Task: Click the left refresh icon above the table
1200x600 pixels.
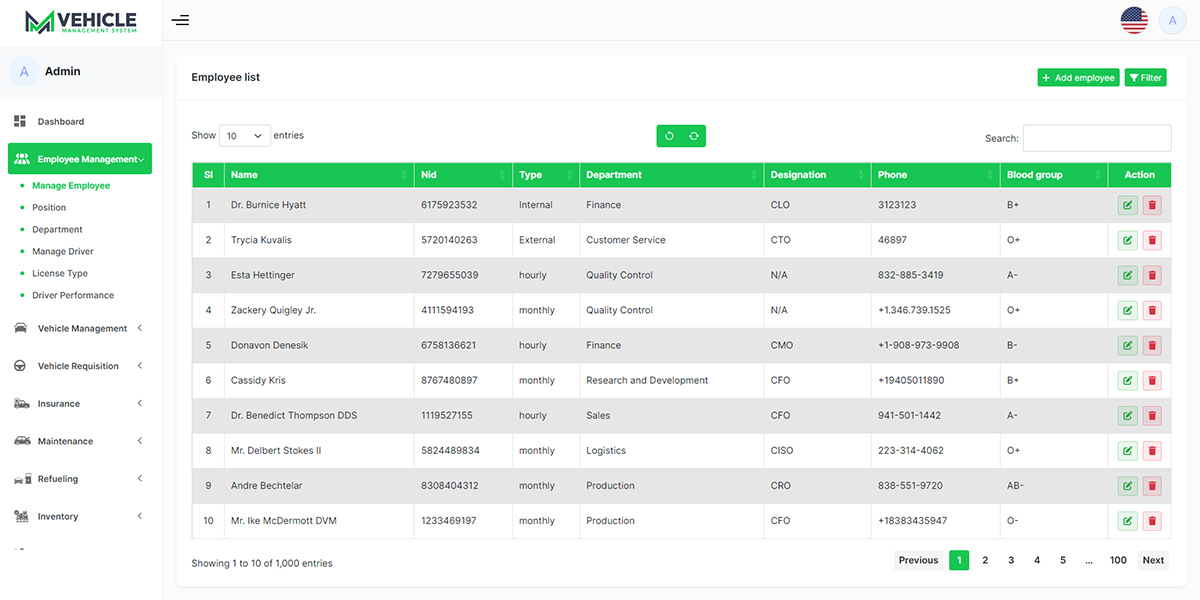Action: coord(669,136)
